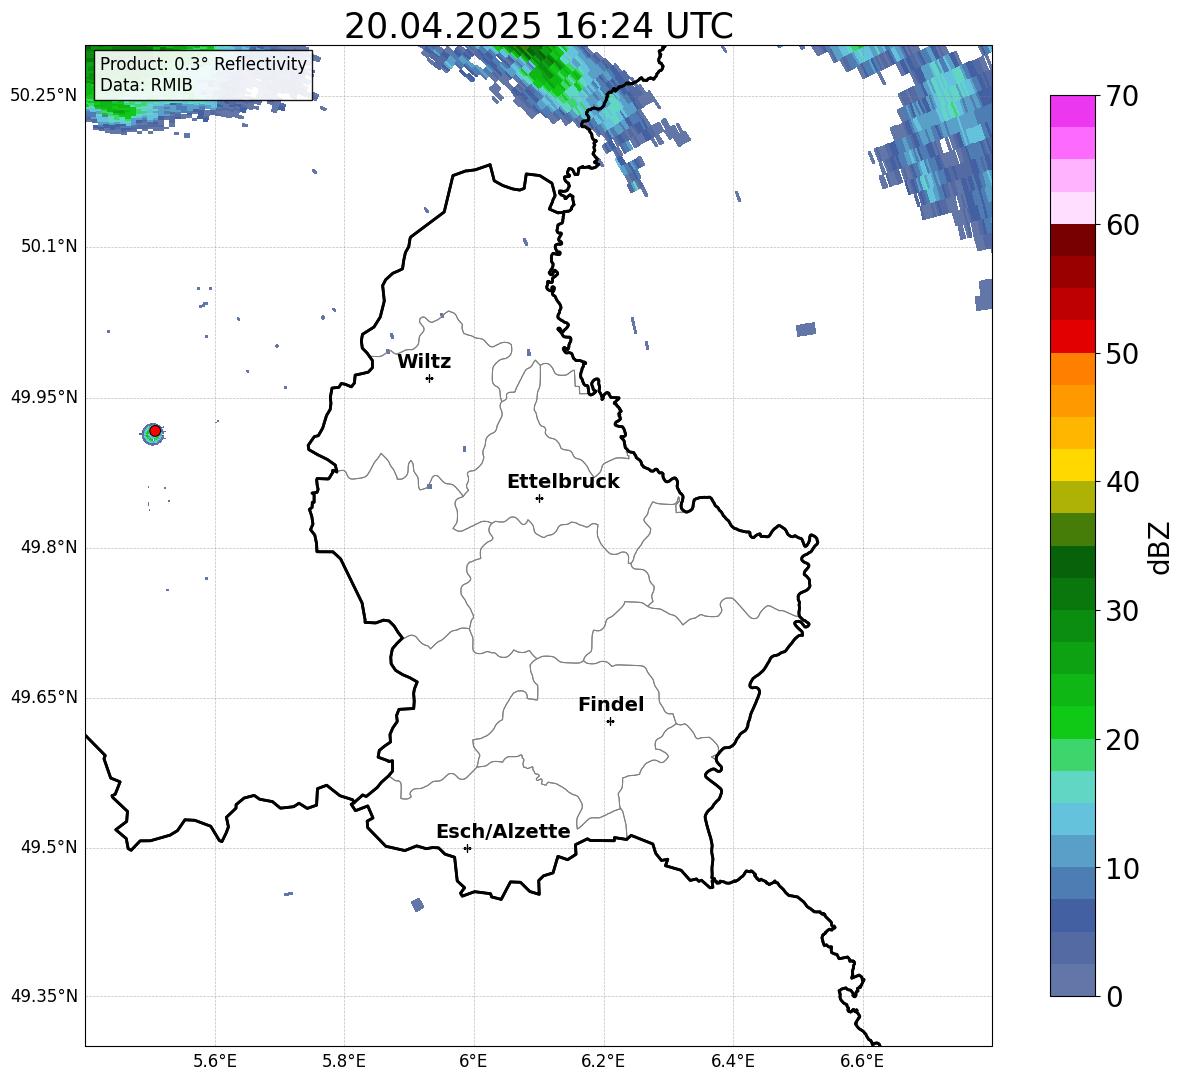Pick the dark maroon colorbar swatch below 60
1184x1081 pixels.
click(1073, 240)
